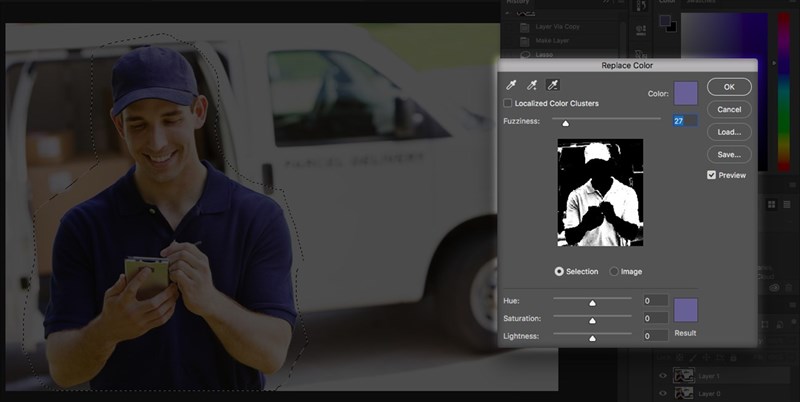Select the Layer 1 thumbnail
Screen dimensions: 800x402
coord(683,376)
